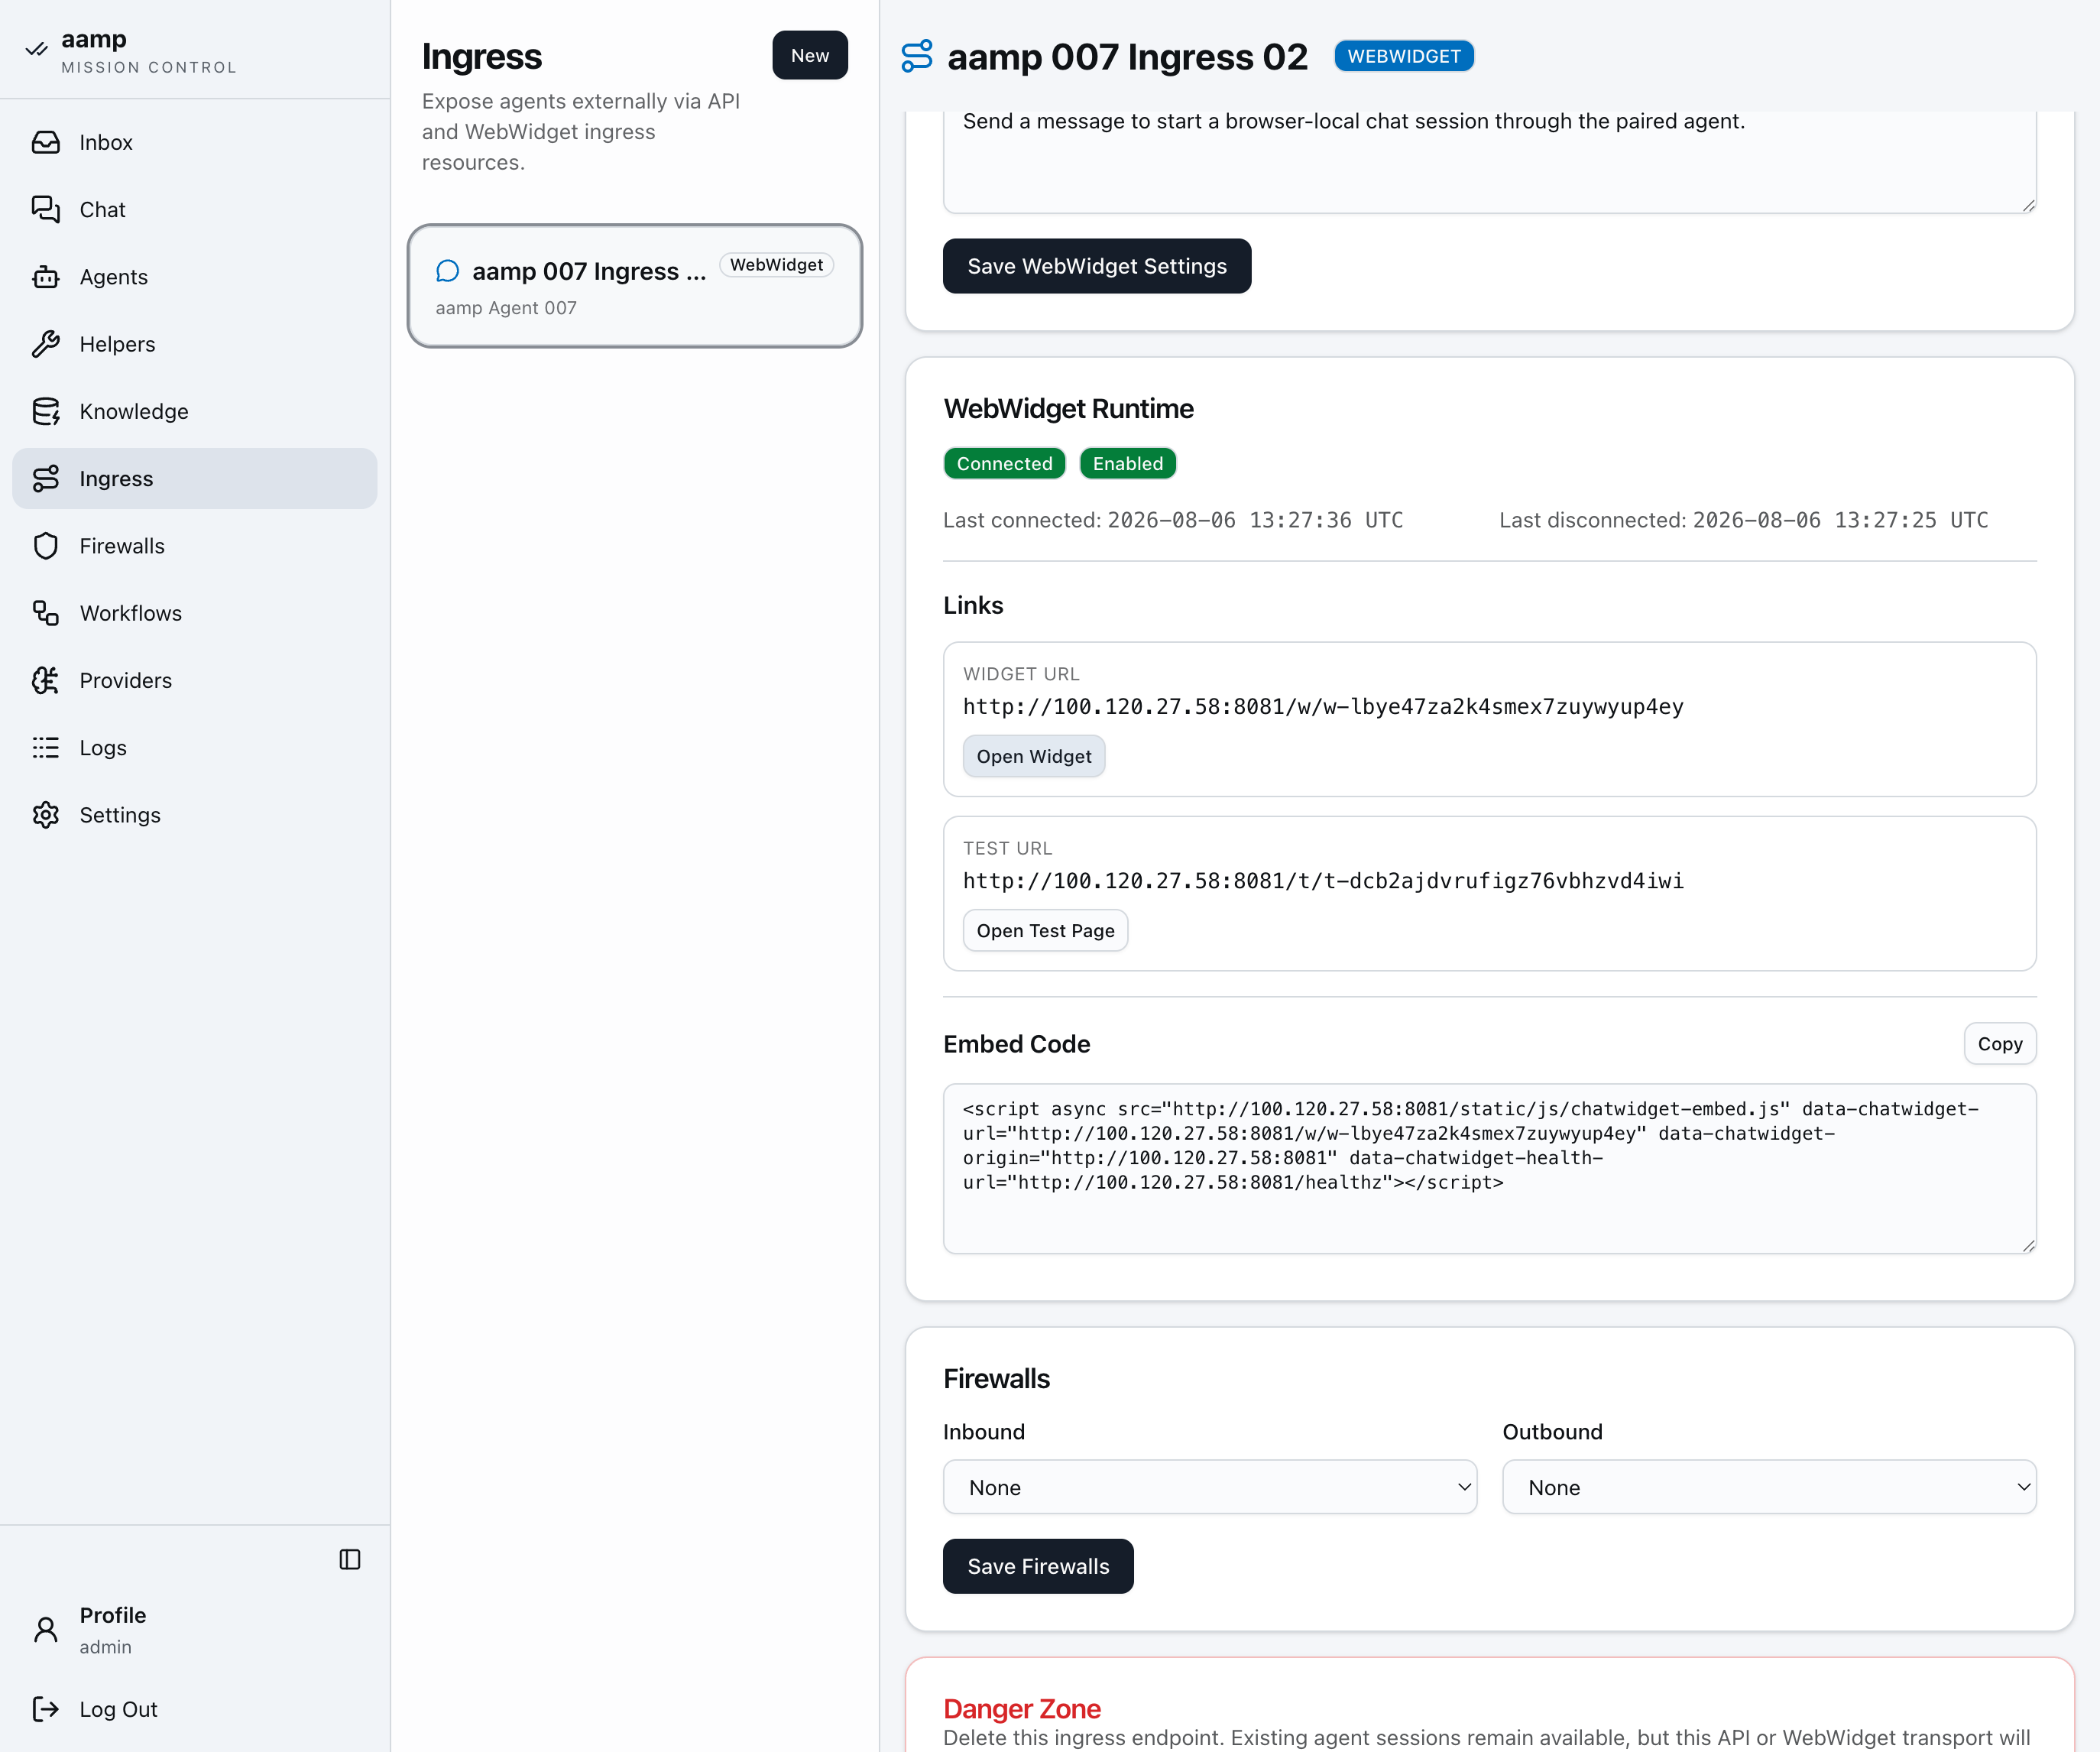
Task: Click the WEBWIDGET badge in header
Action: point(1404,56)
